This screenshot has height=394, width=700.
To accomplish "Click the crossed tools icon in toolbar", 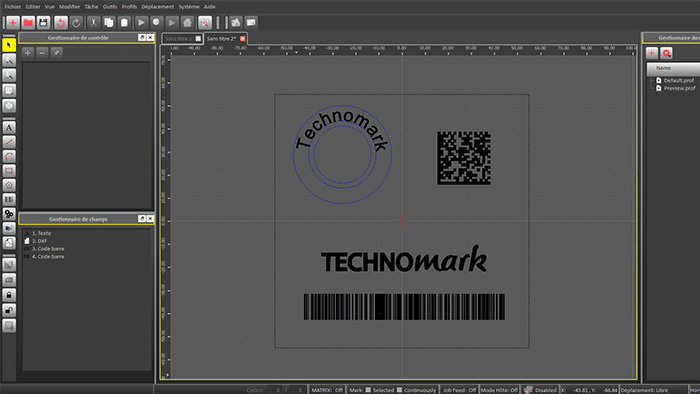I will (205, 22).
